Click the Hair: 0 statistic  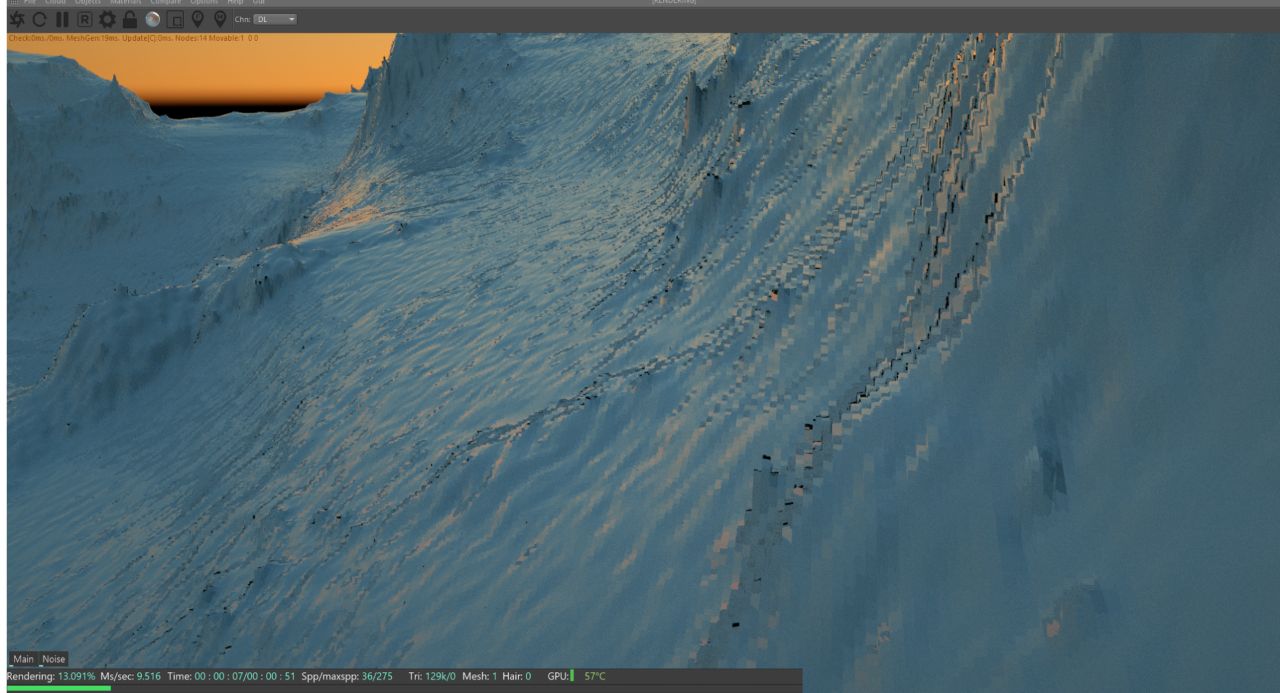pyautogui.click(x=517, y=677)
